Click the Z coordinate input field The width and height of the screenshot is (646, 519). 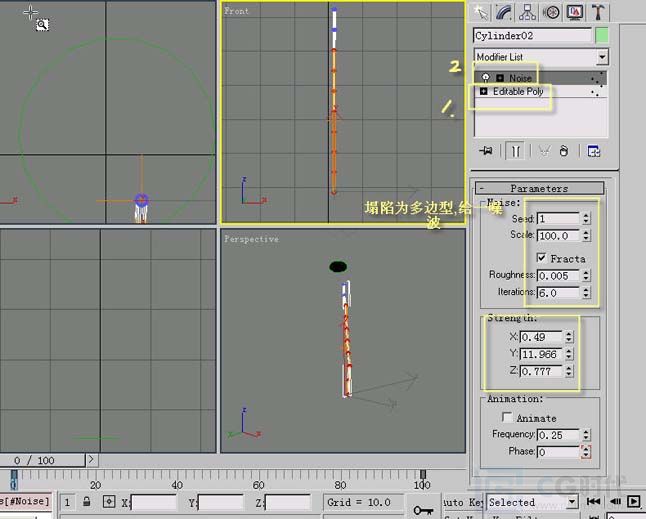point(288,503)
